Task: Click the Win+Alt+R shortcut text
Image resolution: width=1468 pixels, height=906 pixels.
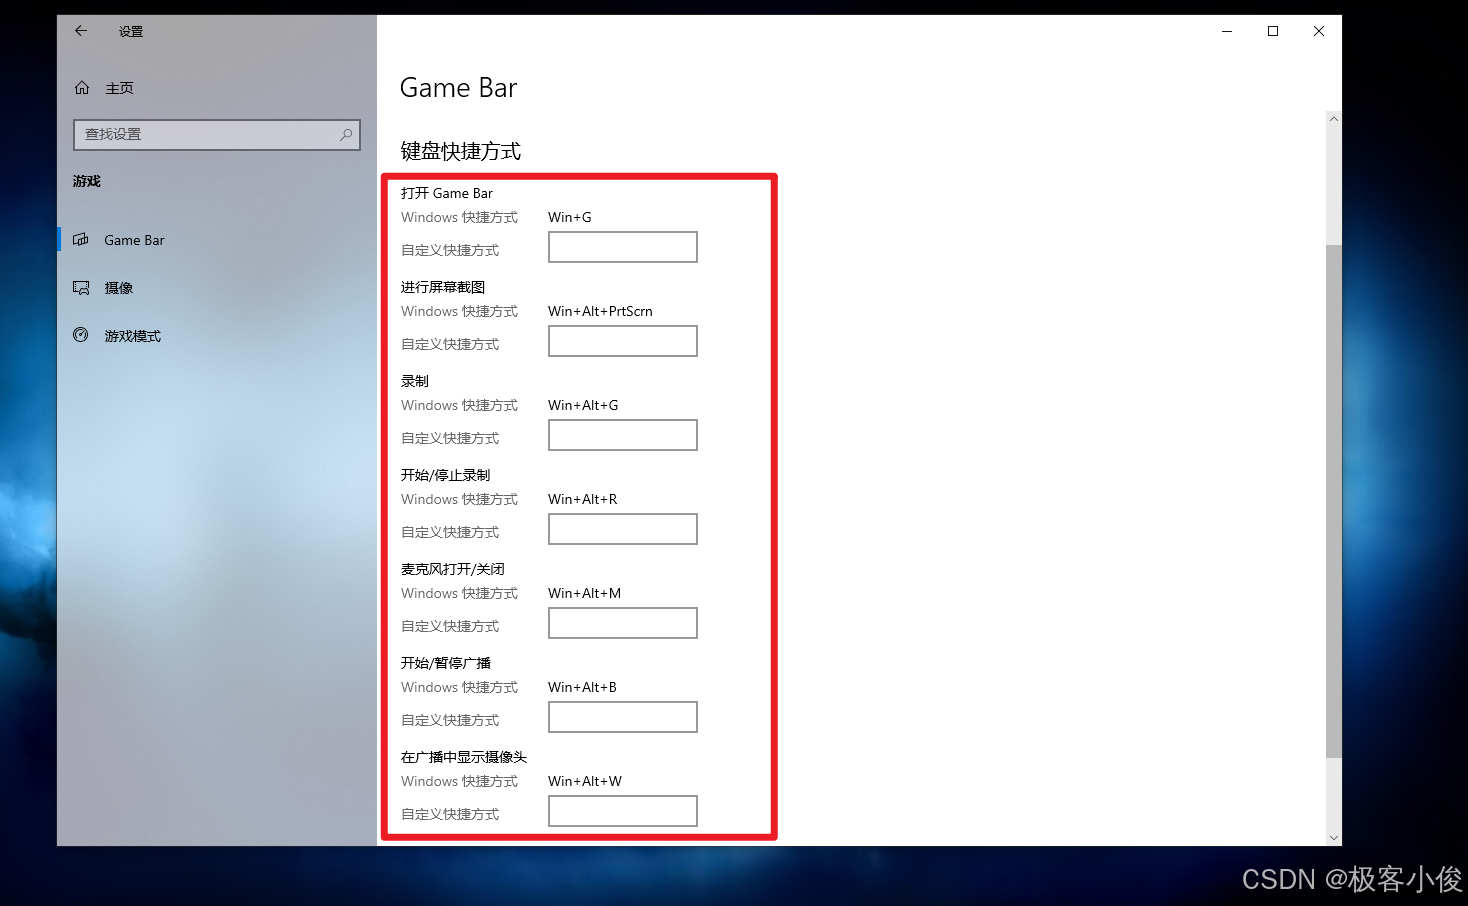Action: coord(583,499)
